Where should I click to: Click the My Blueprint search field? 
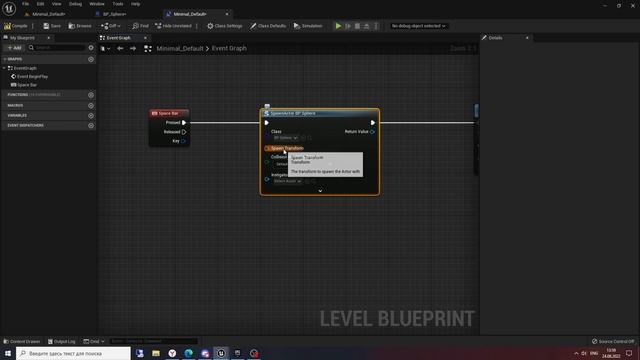pos(57,48)
